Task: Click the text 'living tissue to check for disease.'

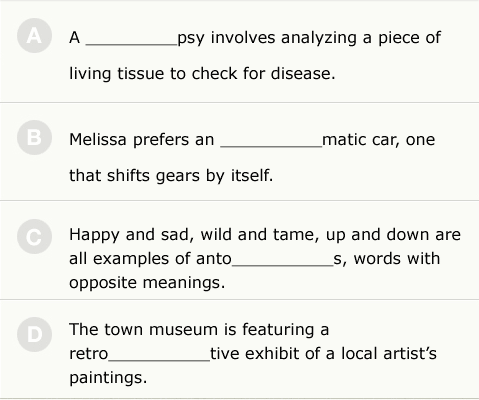Action: [x=202, y=73]
